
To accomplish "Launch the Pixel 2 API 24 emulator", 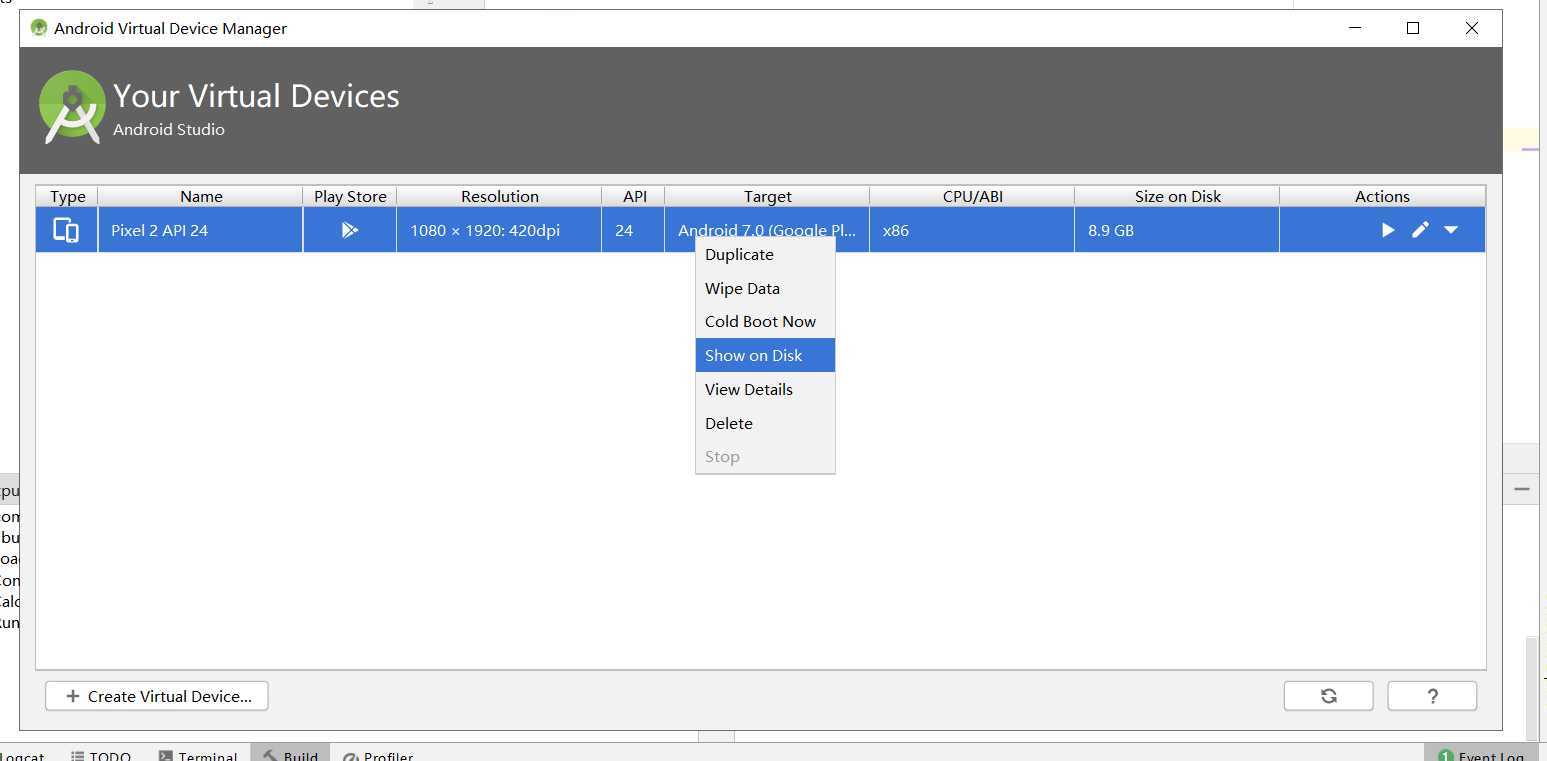I will point(1388,230).
